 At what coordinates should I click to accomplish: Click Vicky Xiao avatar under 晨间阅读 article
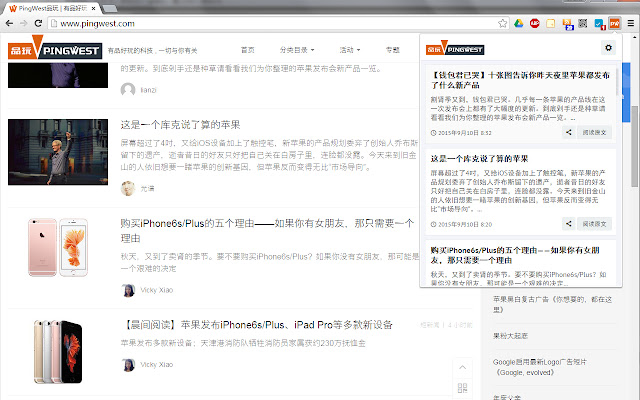tap(128, 364)
